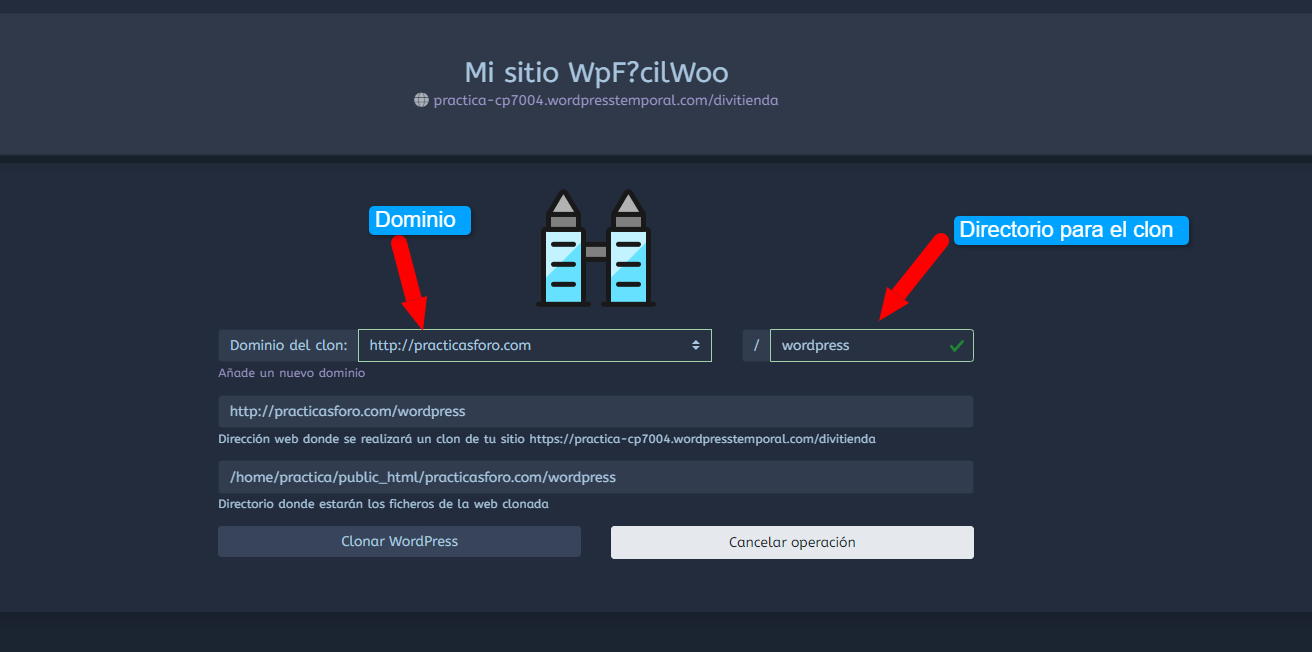Click the clone directory field containing wordpress
Image resolution: width=1312 pixels, height=652 pixels.
click(871, 345)
